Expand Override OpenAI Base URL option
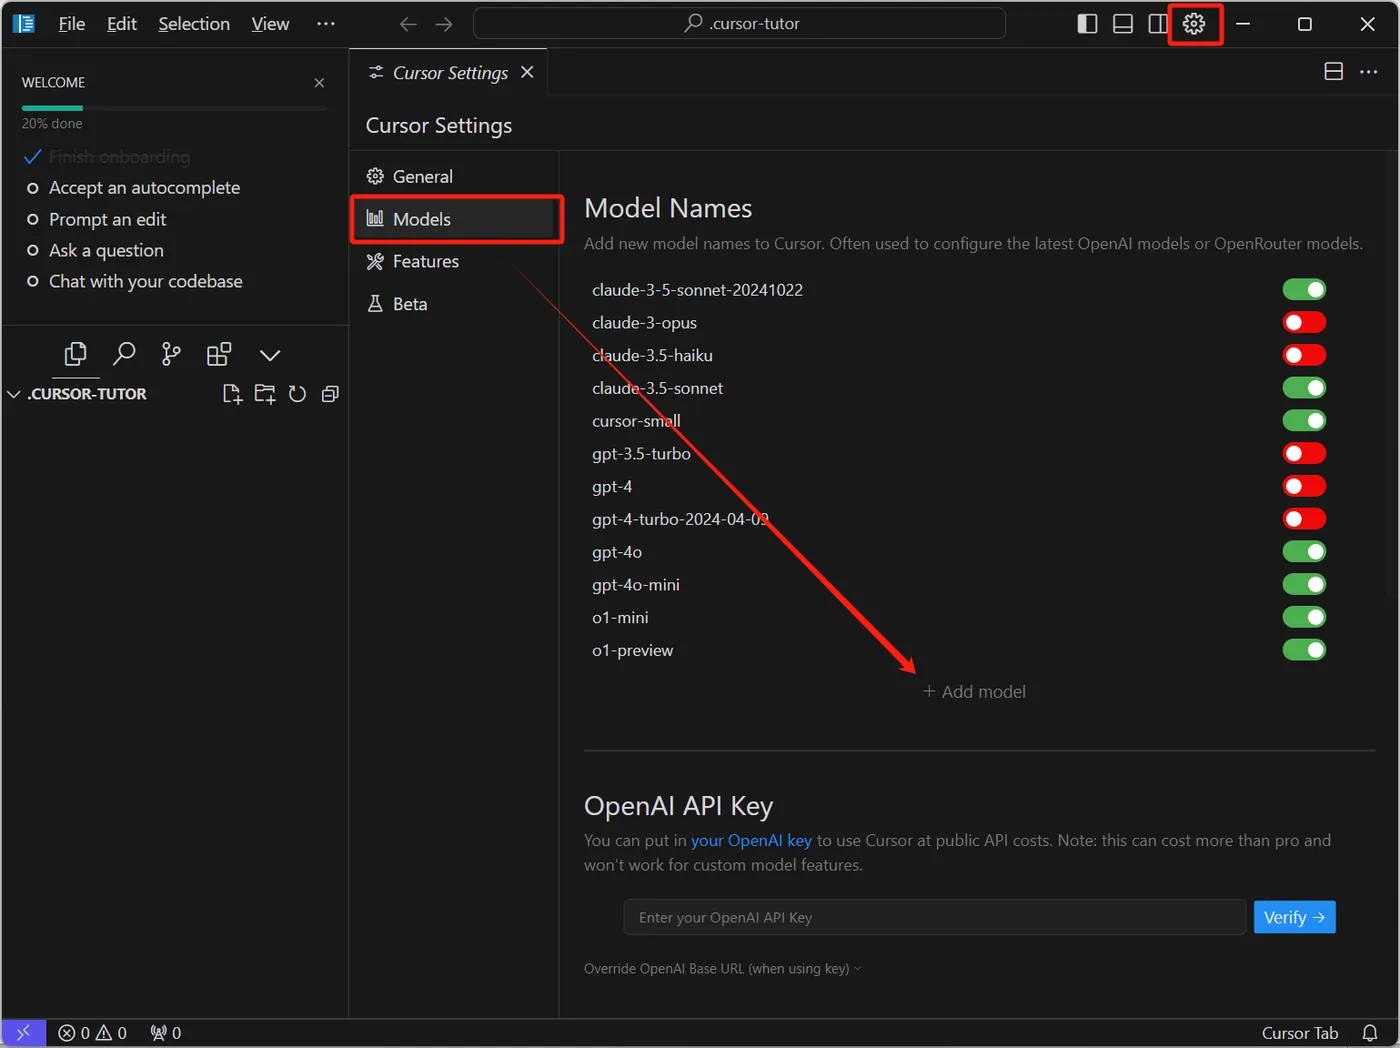This screenshot has height=1048, width=1400. [x=722, y=969]
